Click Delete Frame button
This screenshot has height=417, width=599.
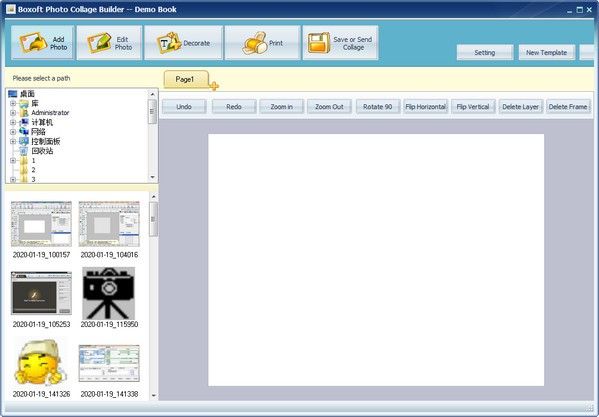pos(568,107)
